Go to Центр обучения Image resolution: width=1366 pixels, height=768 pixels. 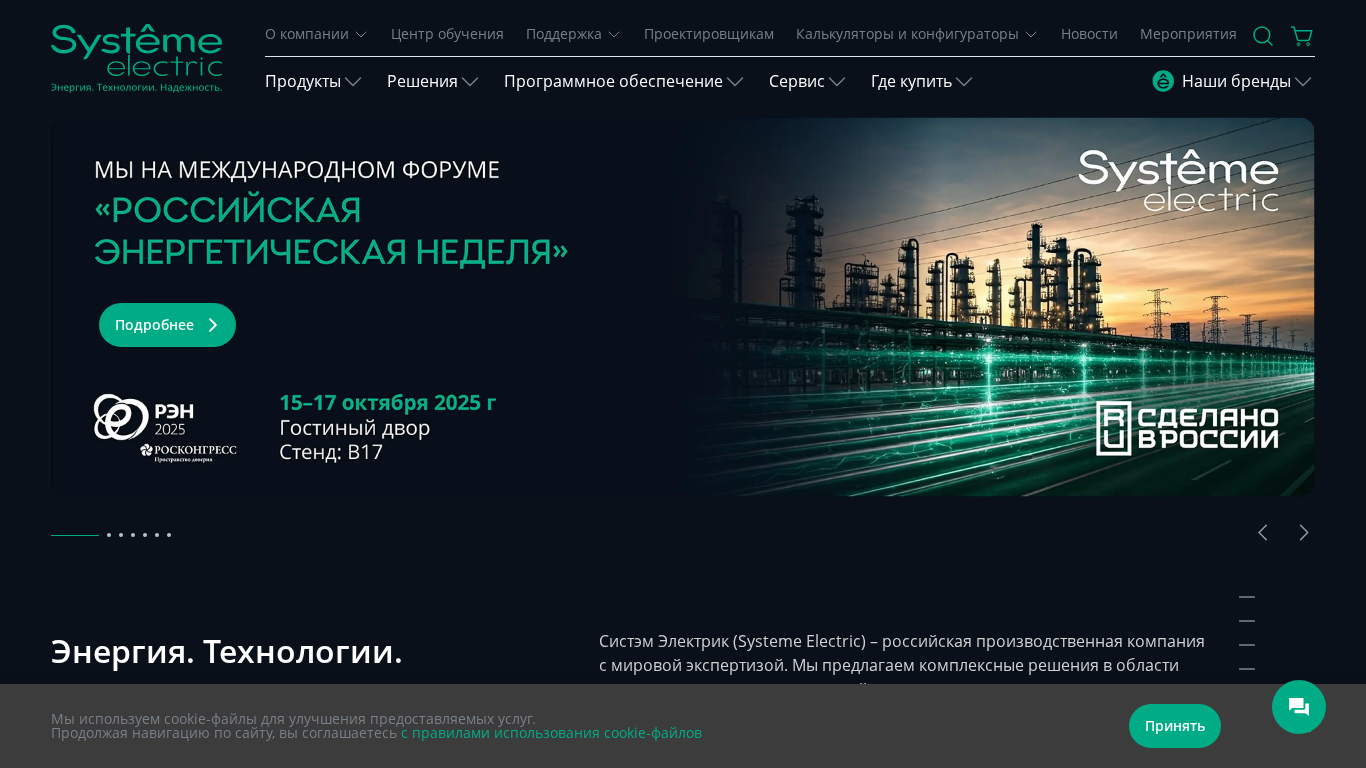click(x=447, y=34)
